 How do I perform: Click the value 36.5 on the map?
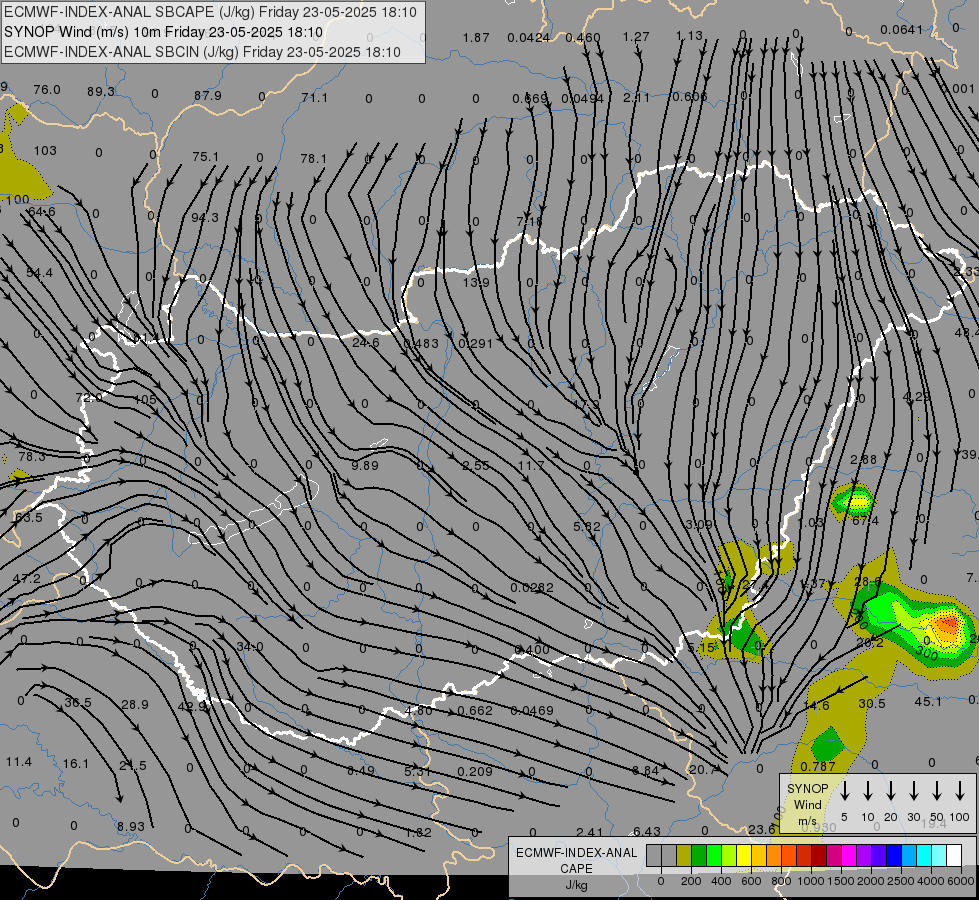(78, 703)
